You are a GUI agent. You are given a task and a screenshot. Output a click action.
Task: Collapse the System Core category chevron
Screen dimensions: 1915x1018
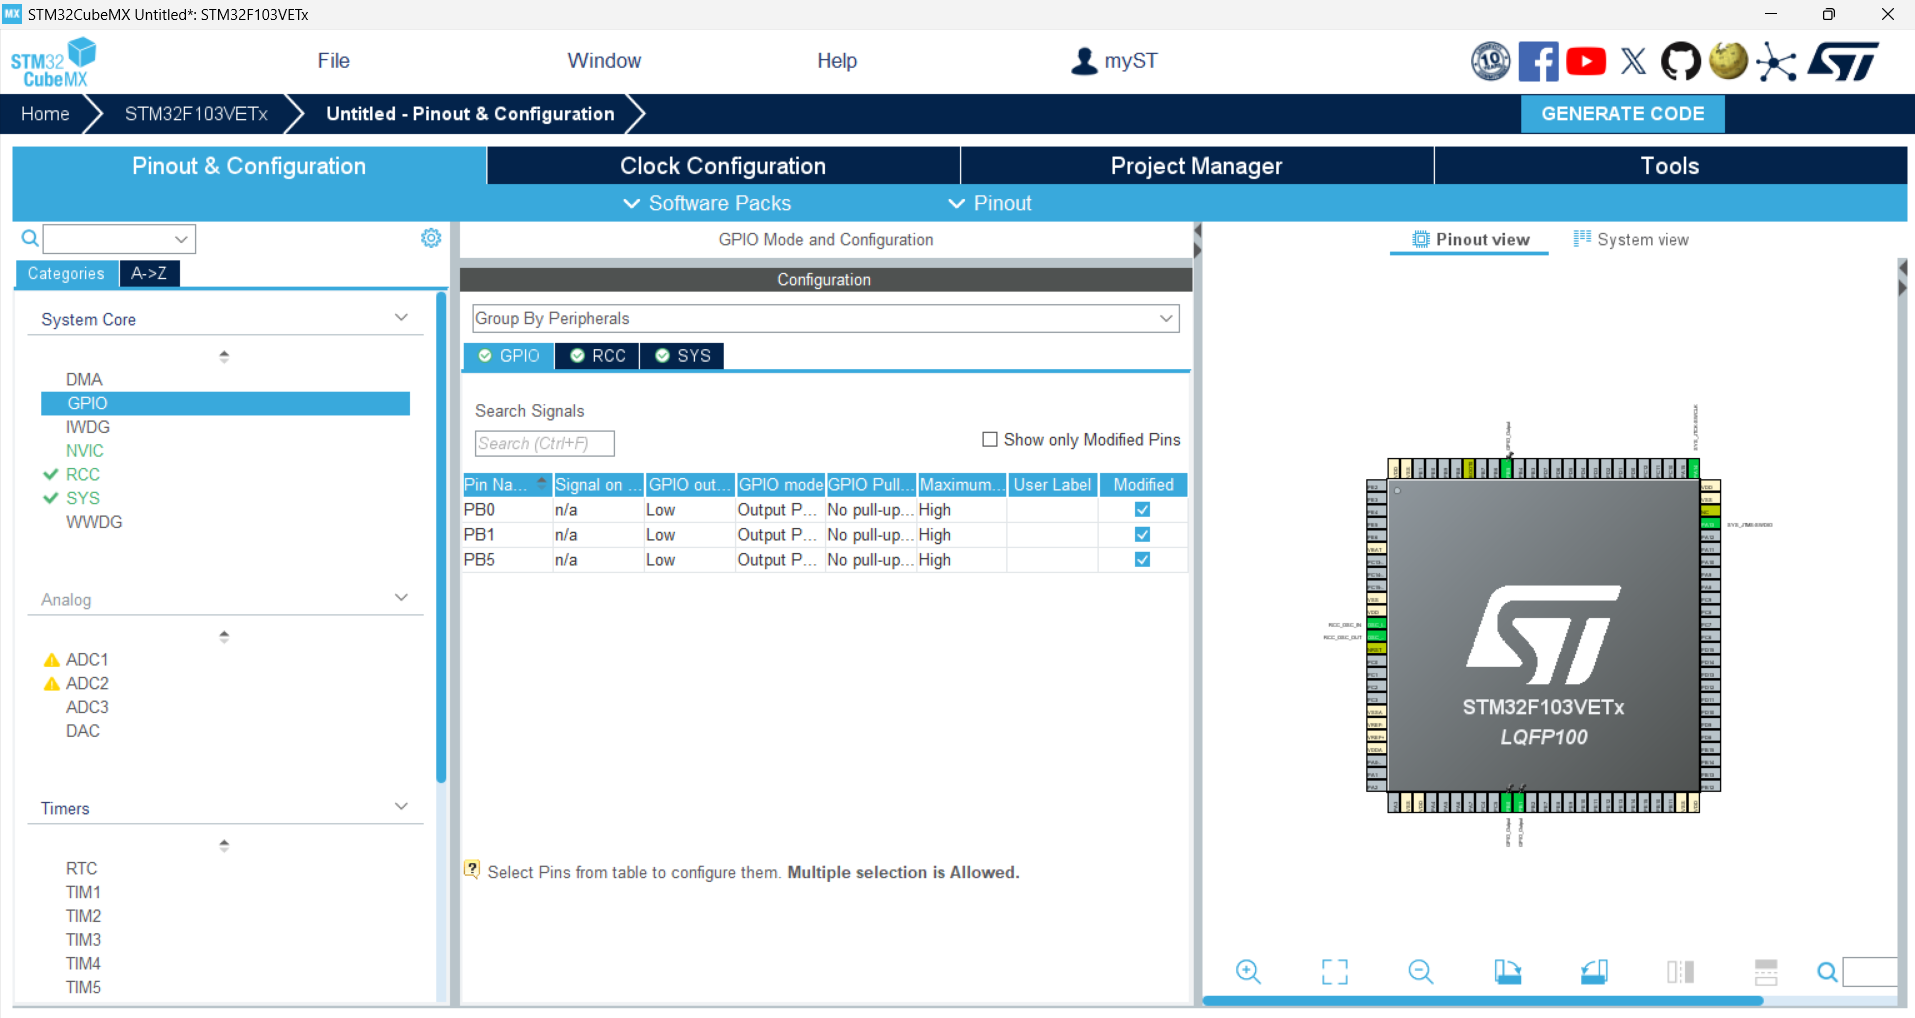401,317
